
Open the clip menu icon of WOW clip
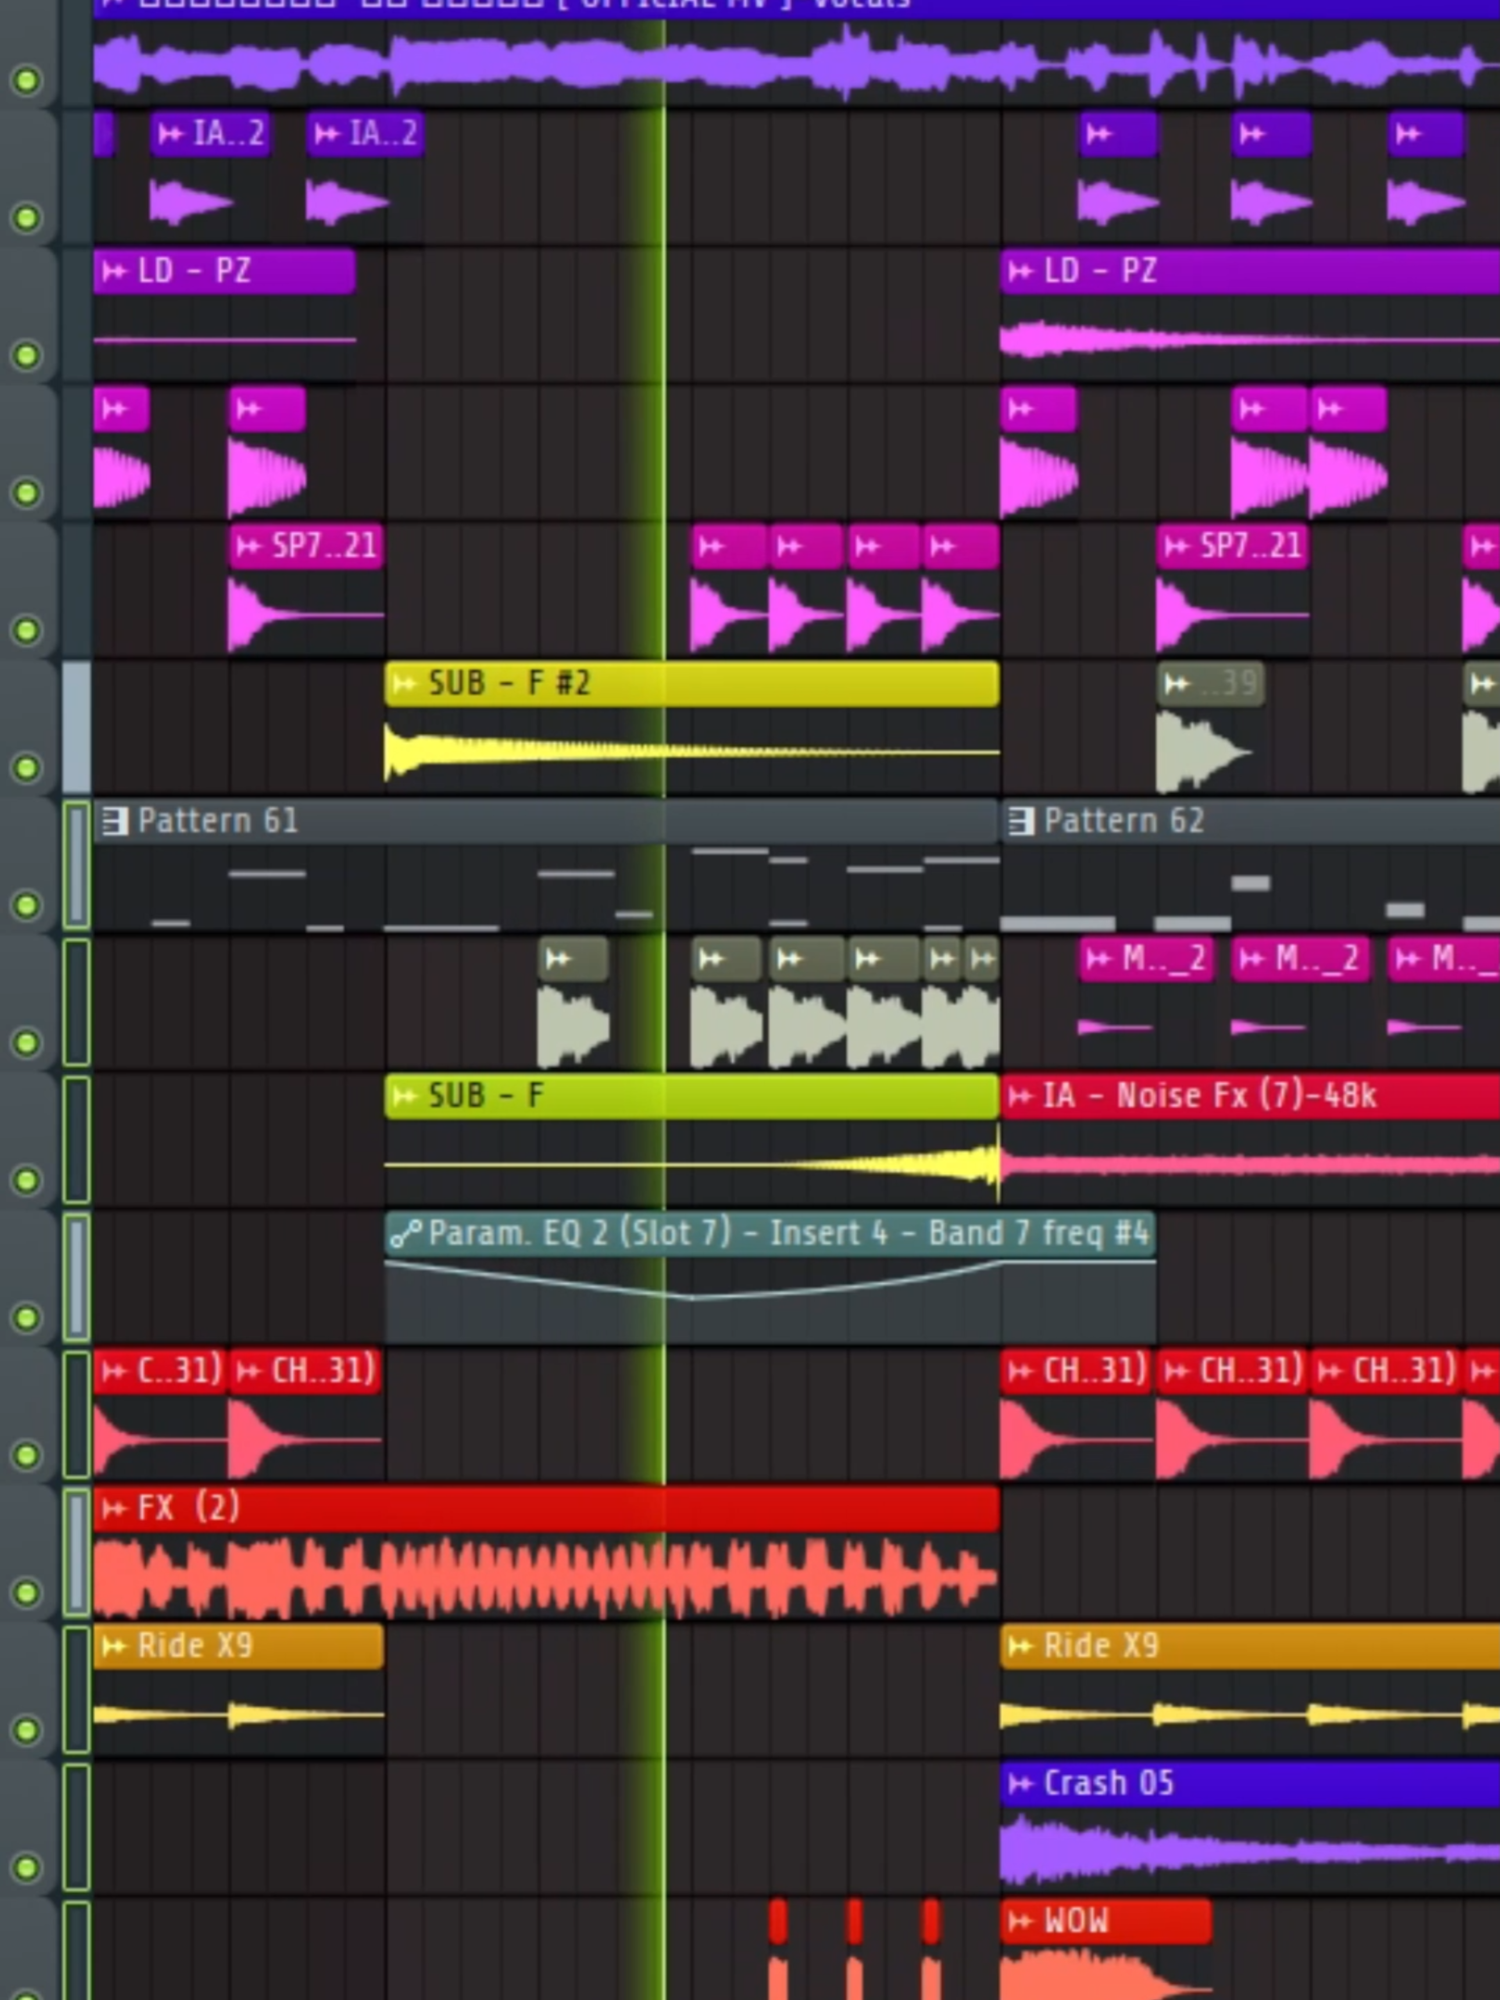1020,1921
